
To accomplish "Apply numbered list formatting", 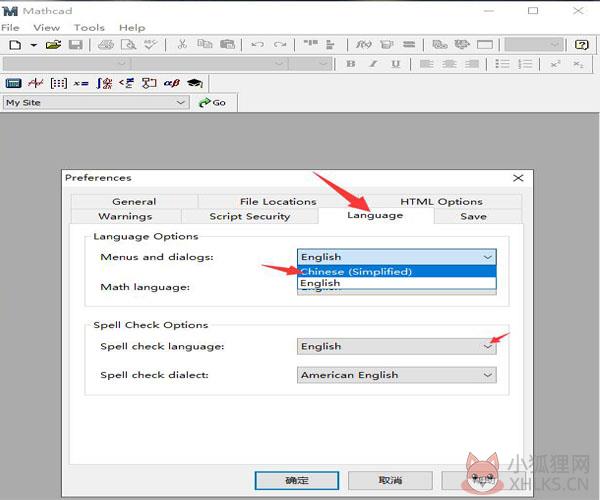I will [x=525, y=64].
